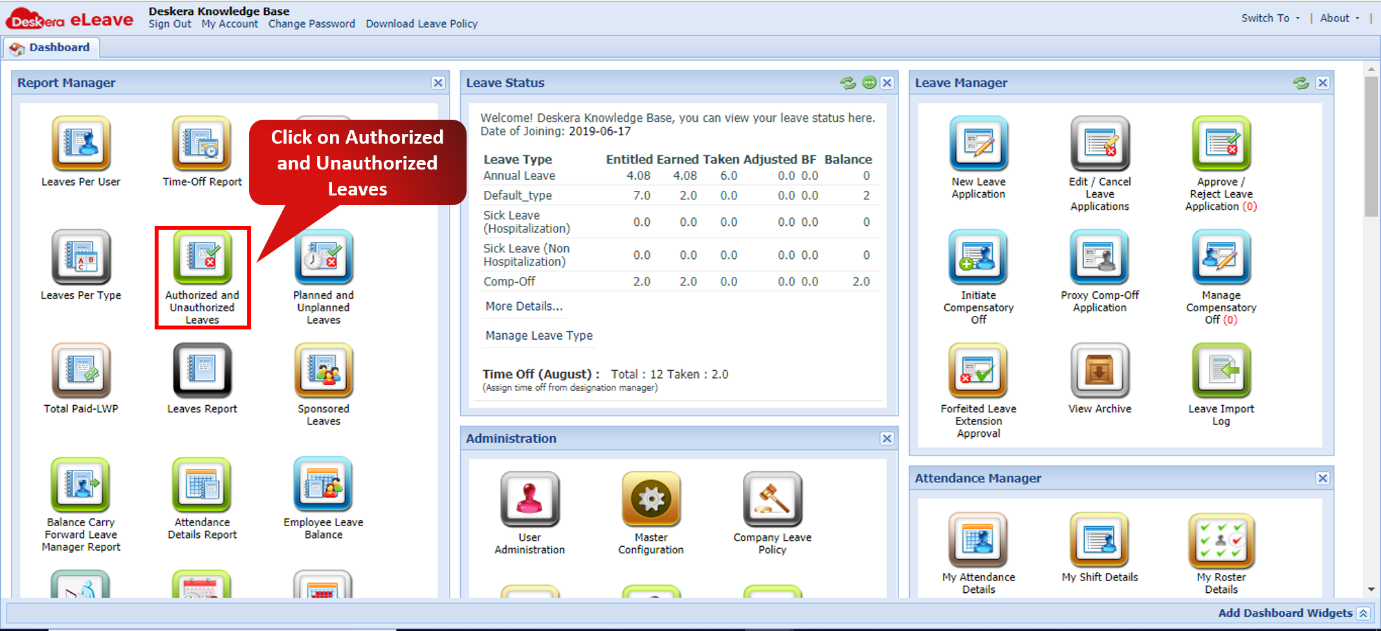The height and width of the screenshot is (631, 1381).
Task: Open User Administration
Action: coord(530,500)
